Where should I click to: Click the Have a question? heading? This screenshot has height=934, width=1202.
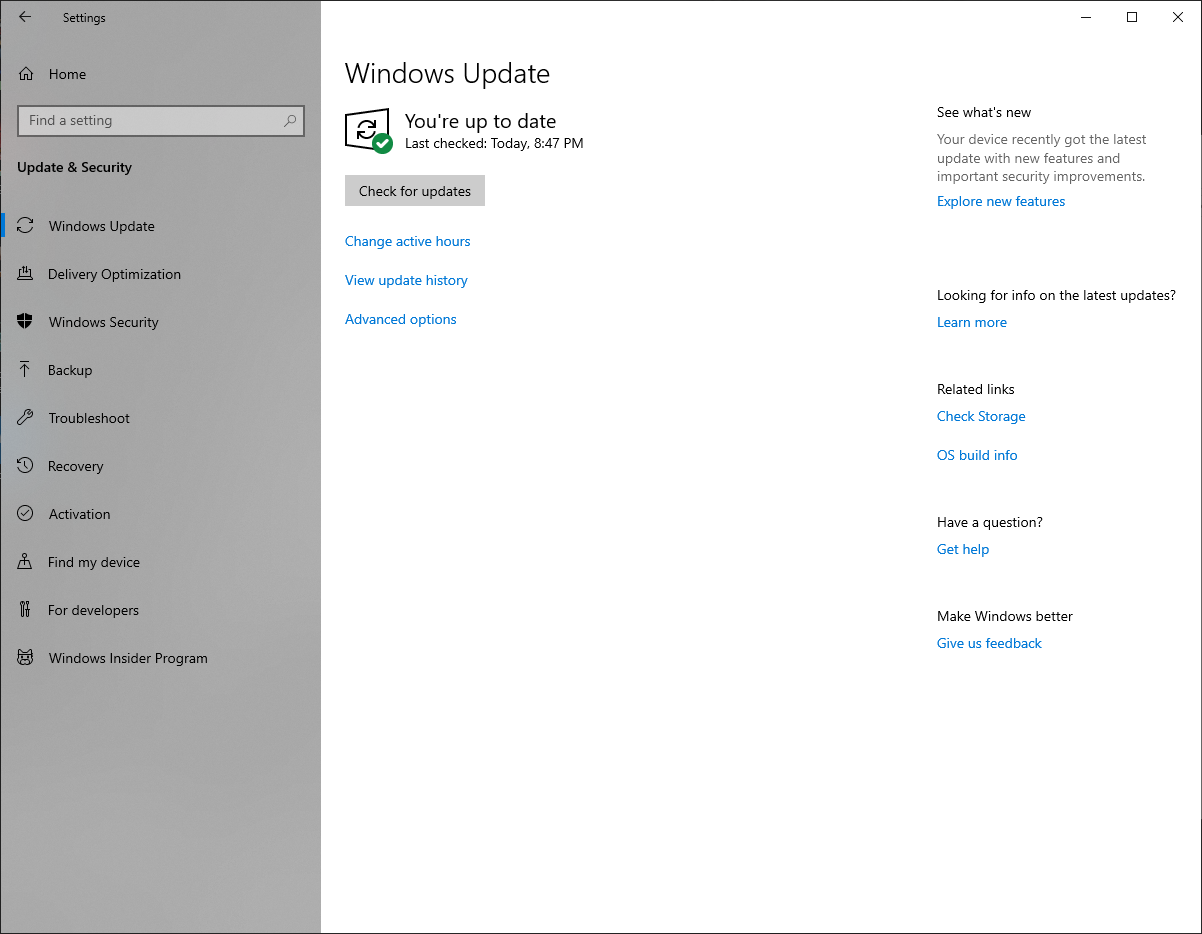[x=990, y=522]
